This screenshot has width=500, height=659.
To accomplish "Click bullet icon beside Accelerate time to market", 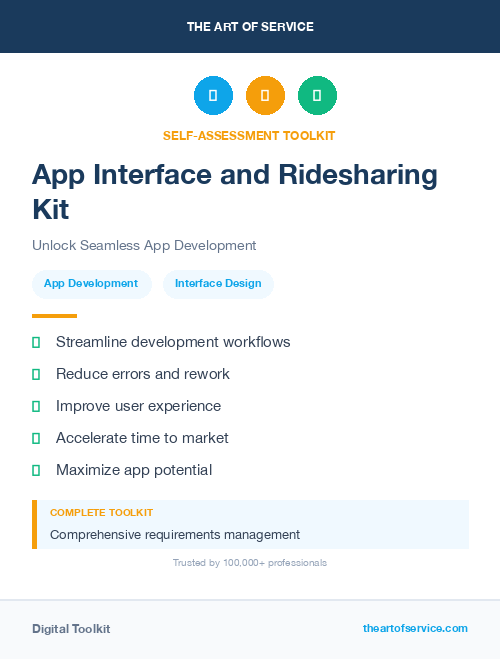I will tap(36, 438).
